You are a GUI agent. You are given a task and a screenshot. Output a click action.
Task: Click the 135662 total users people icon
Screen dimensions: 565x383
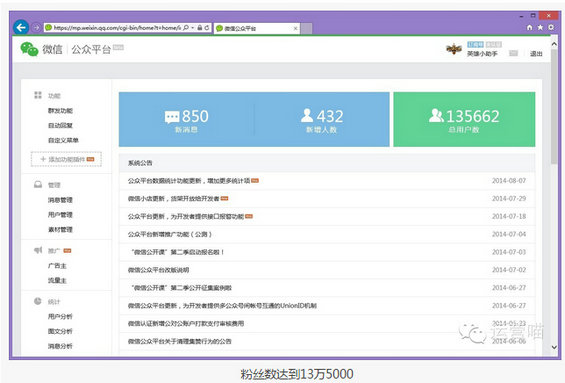[x=436, y=116]
